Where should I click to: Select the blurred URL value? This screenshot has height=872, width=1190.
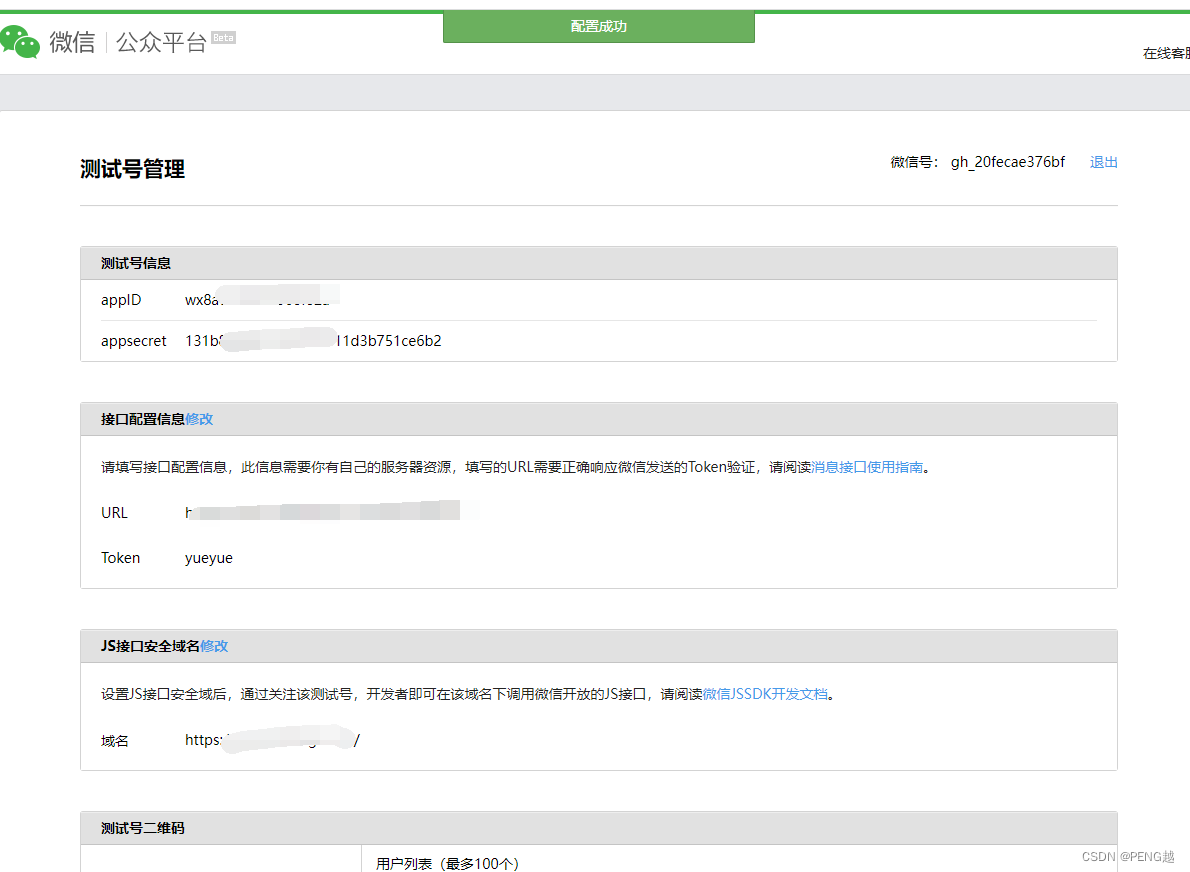click(323, 511)
